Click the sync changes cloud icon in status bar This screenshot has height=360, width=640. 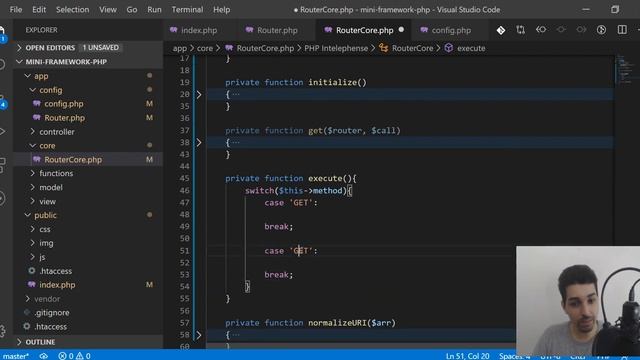(43, 356)
